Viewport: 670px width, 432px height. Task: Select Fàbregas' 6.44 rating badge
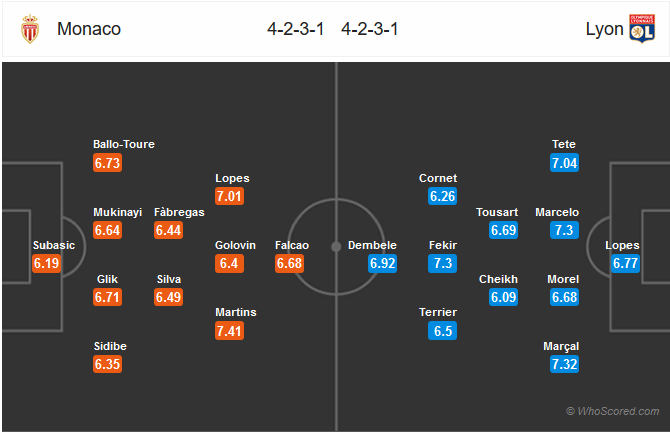169,230
